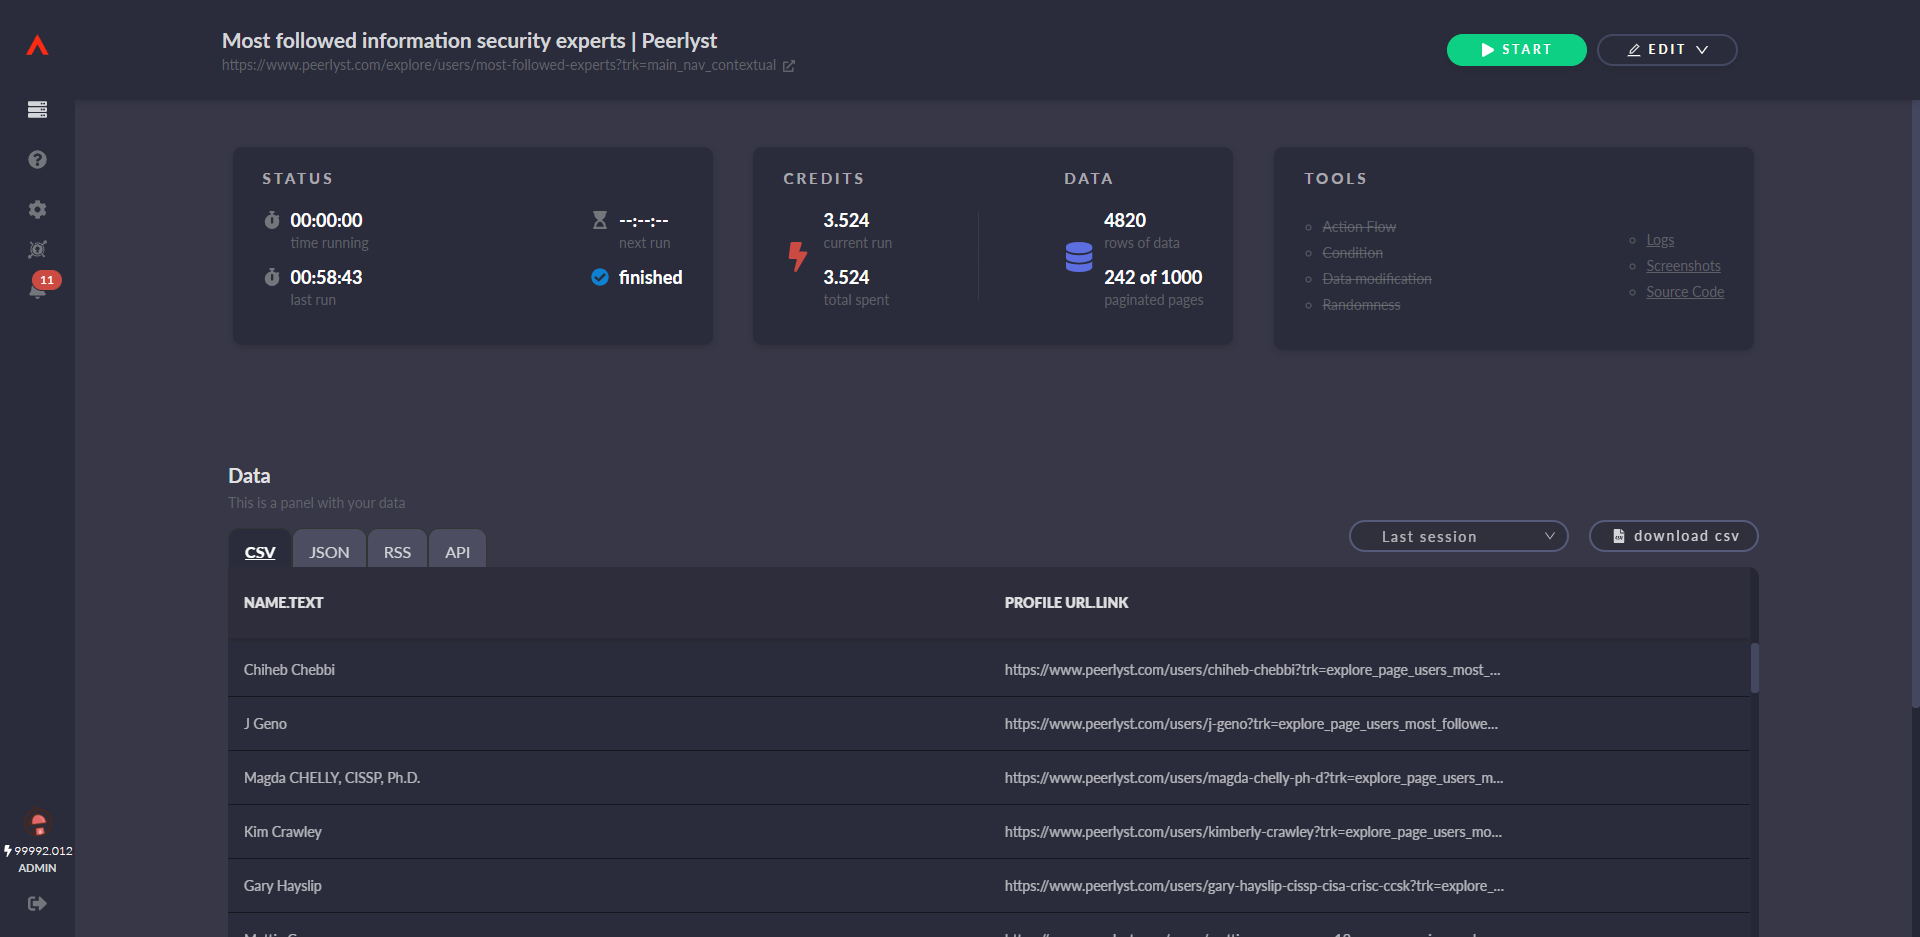Start the robot with START button
Screen dimensions: 1920x937
[1516, 50]
